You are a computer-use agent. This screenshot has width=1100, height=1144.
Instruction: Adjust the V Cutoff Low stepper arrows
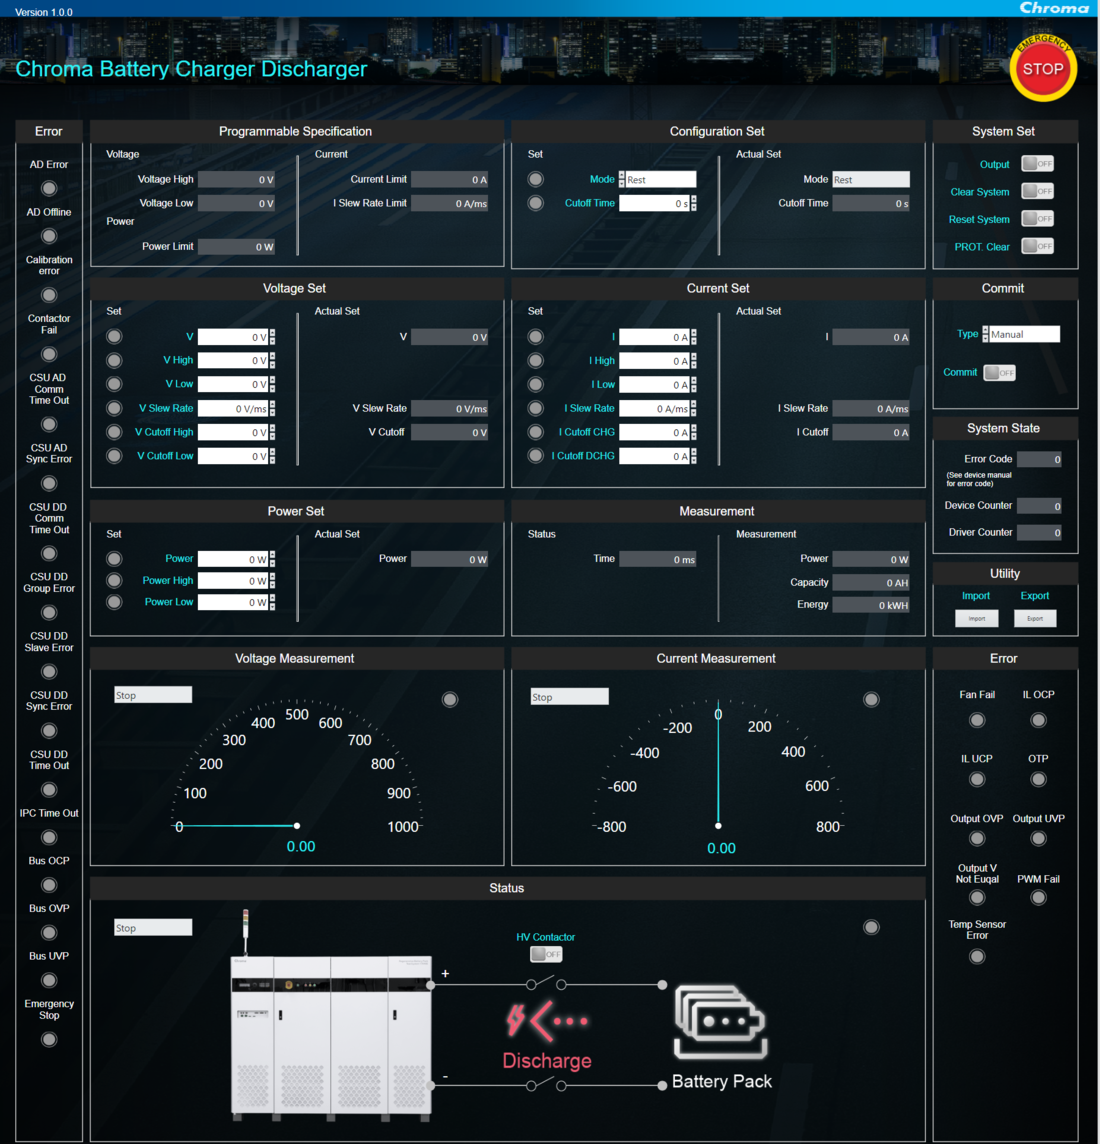click(x=272, y=456)
